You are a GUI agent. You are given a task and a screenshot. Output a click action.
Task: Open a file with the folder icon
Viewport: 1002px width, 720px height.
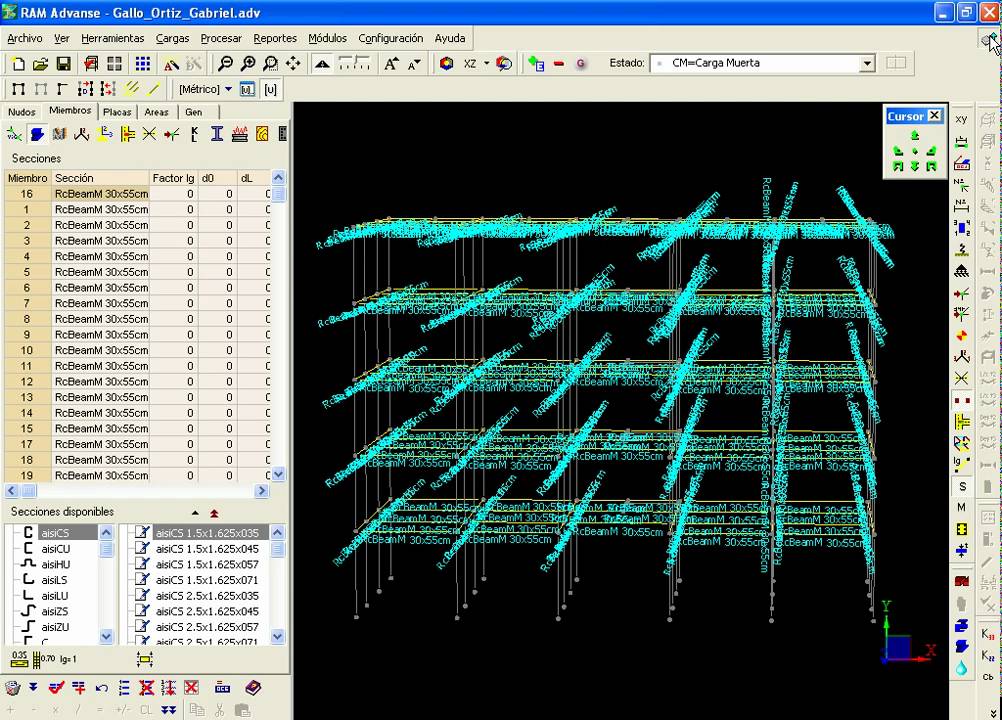point(40,64)
